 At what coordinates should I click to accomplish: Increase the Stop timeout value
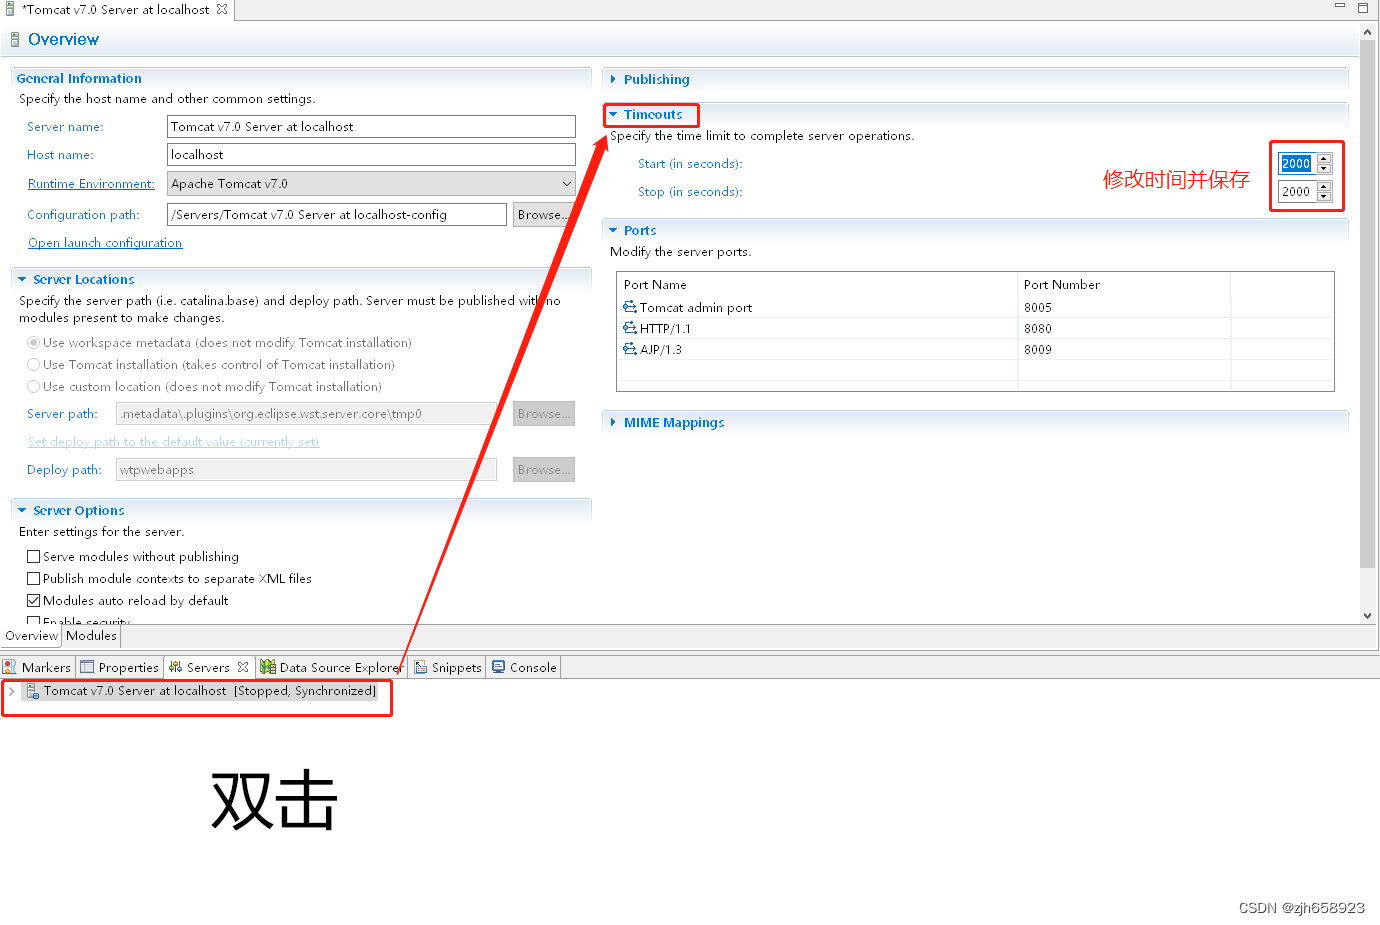pyautogui.click(x=1324, y=187)
